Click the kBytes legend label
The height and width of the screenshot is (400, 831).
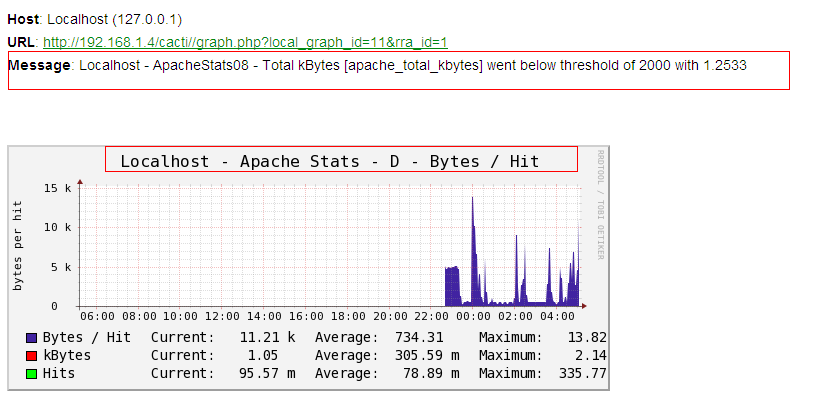coord(66,355)
